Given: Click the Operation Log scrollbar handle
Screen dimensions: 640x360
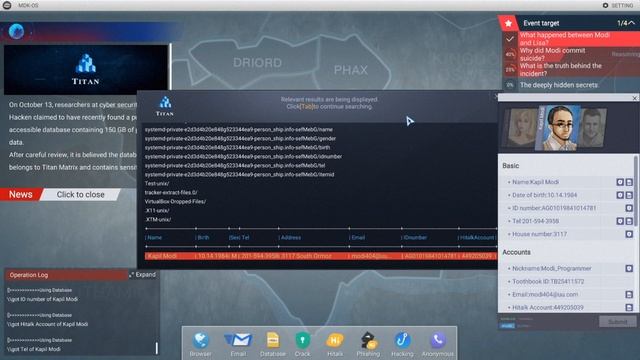Looking at the screenshot, I should 156,348.
